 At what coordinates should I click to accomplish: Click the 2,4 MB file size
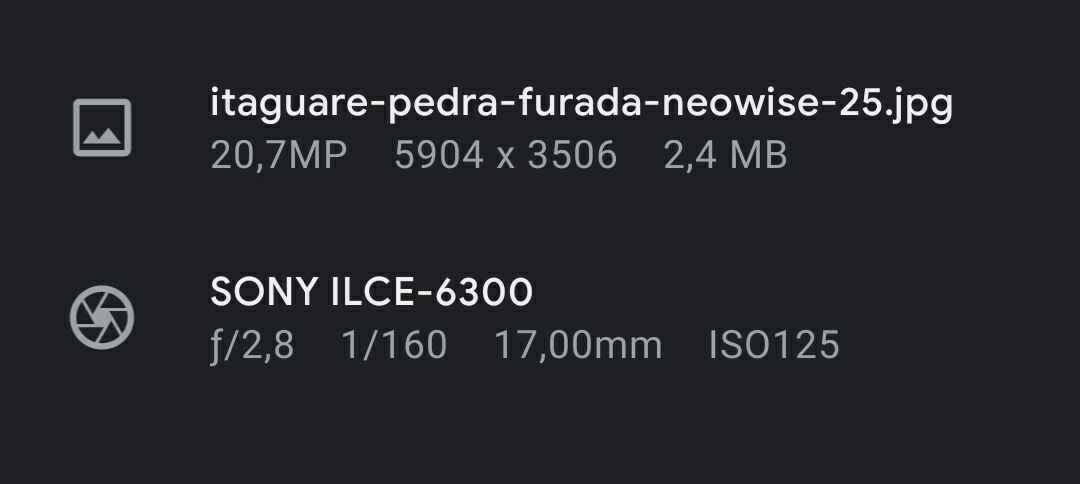[725, 155]
